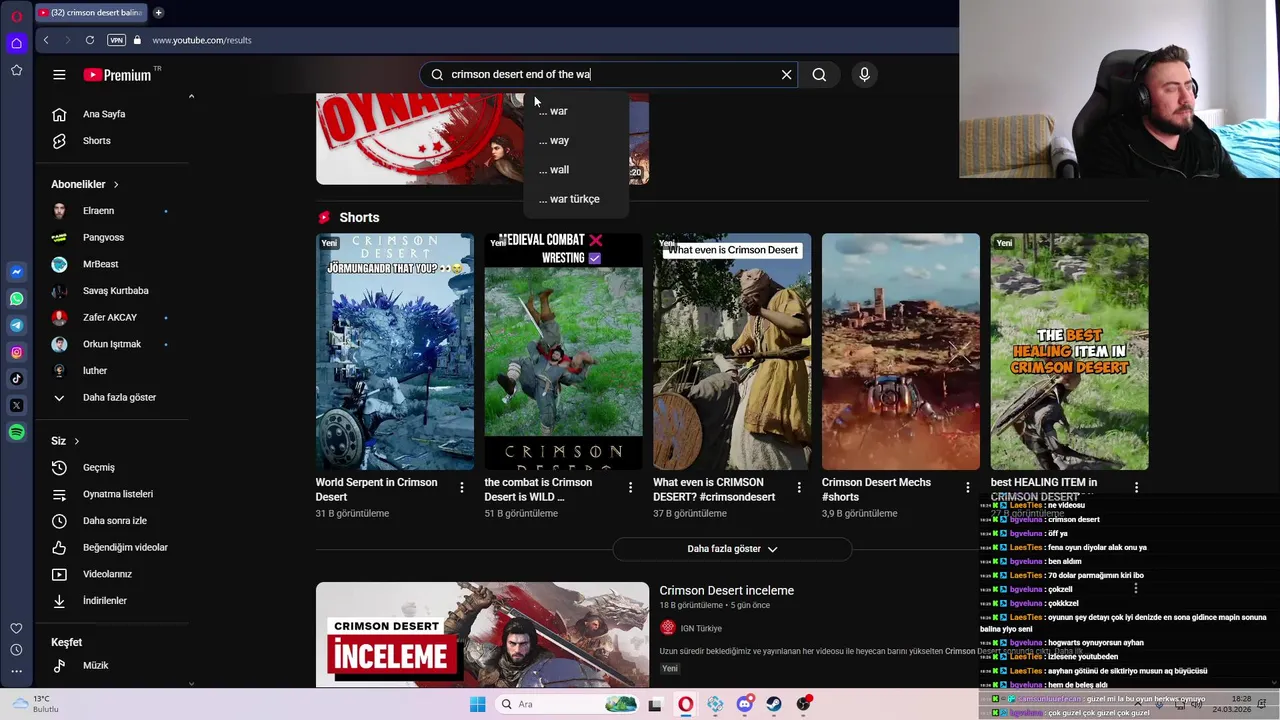Image resolution: width=1280 pixels, height=720 pixels.
Task: Open options for HEALING ITEM short
Action: [x=1136, y=488]
